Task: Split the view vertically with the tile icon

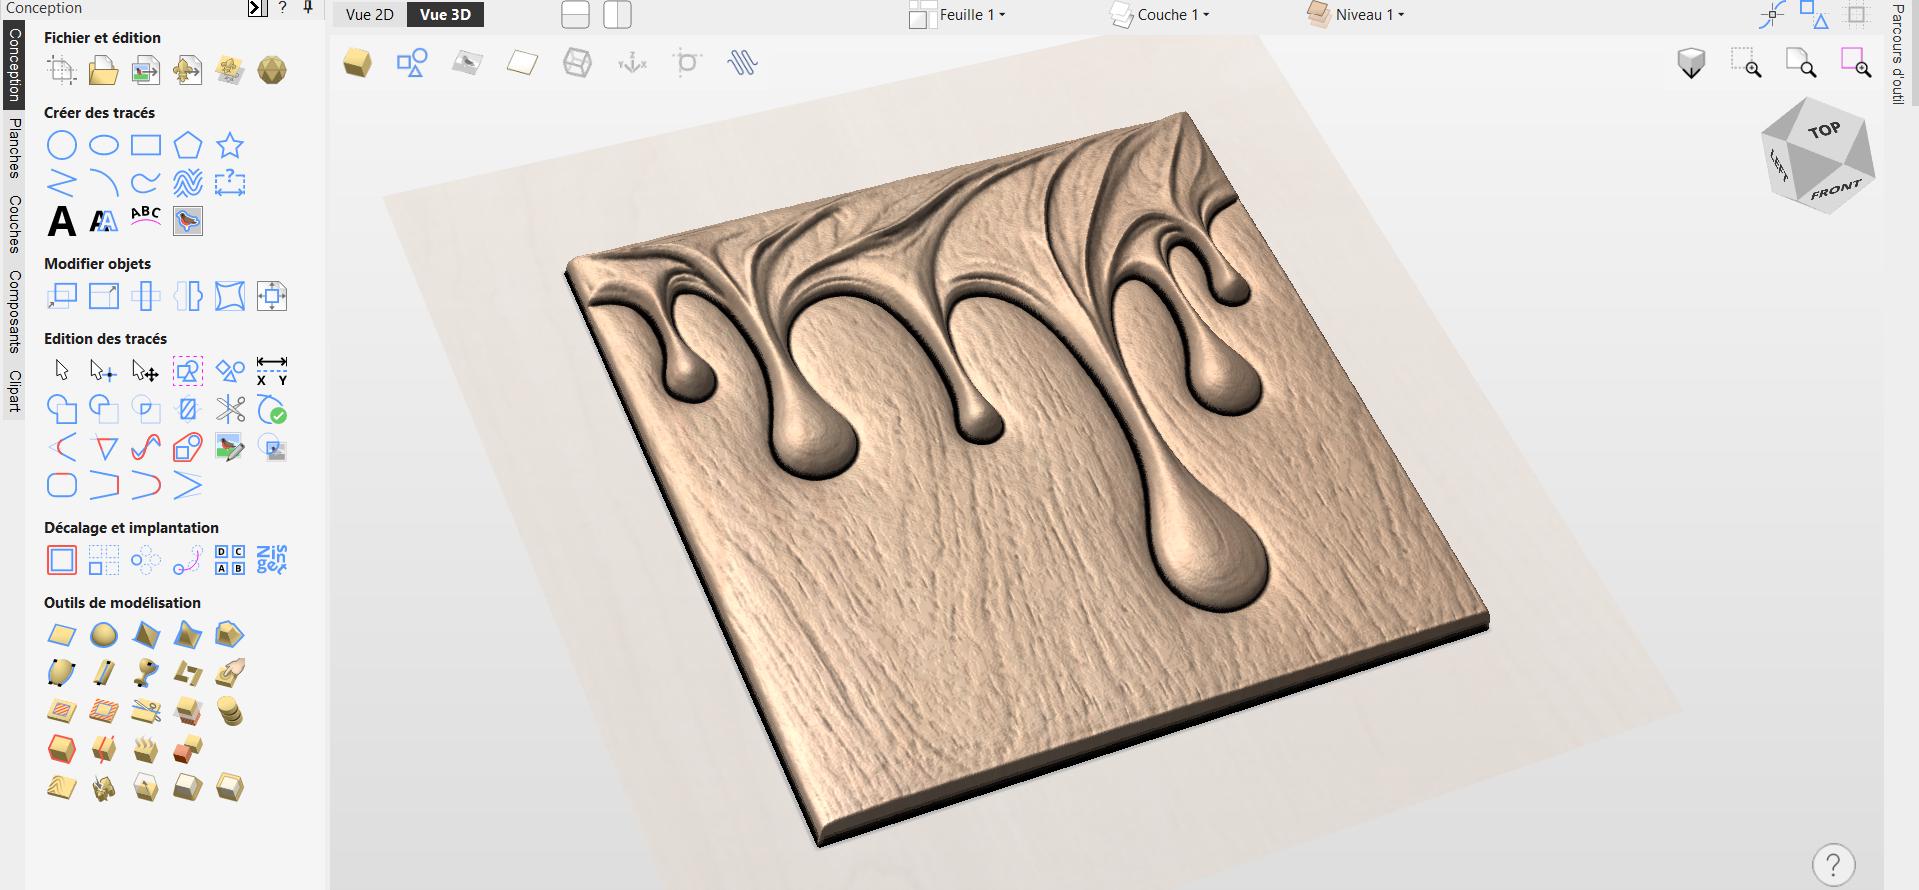Action: 618,15
